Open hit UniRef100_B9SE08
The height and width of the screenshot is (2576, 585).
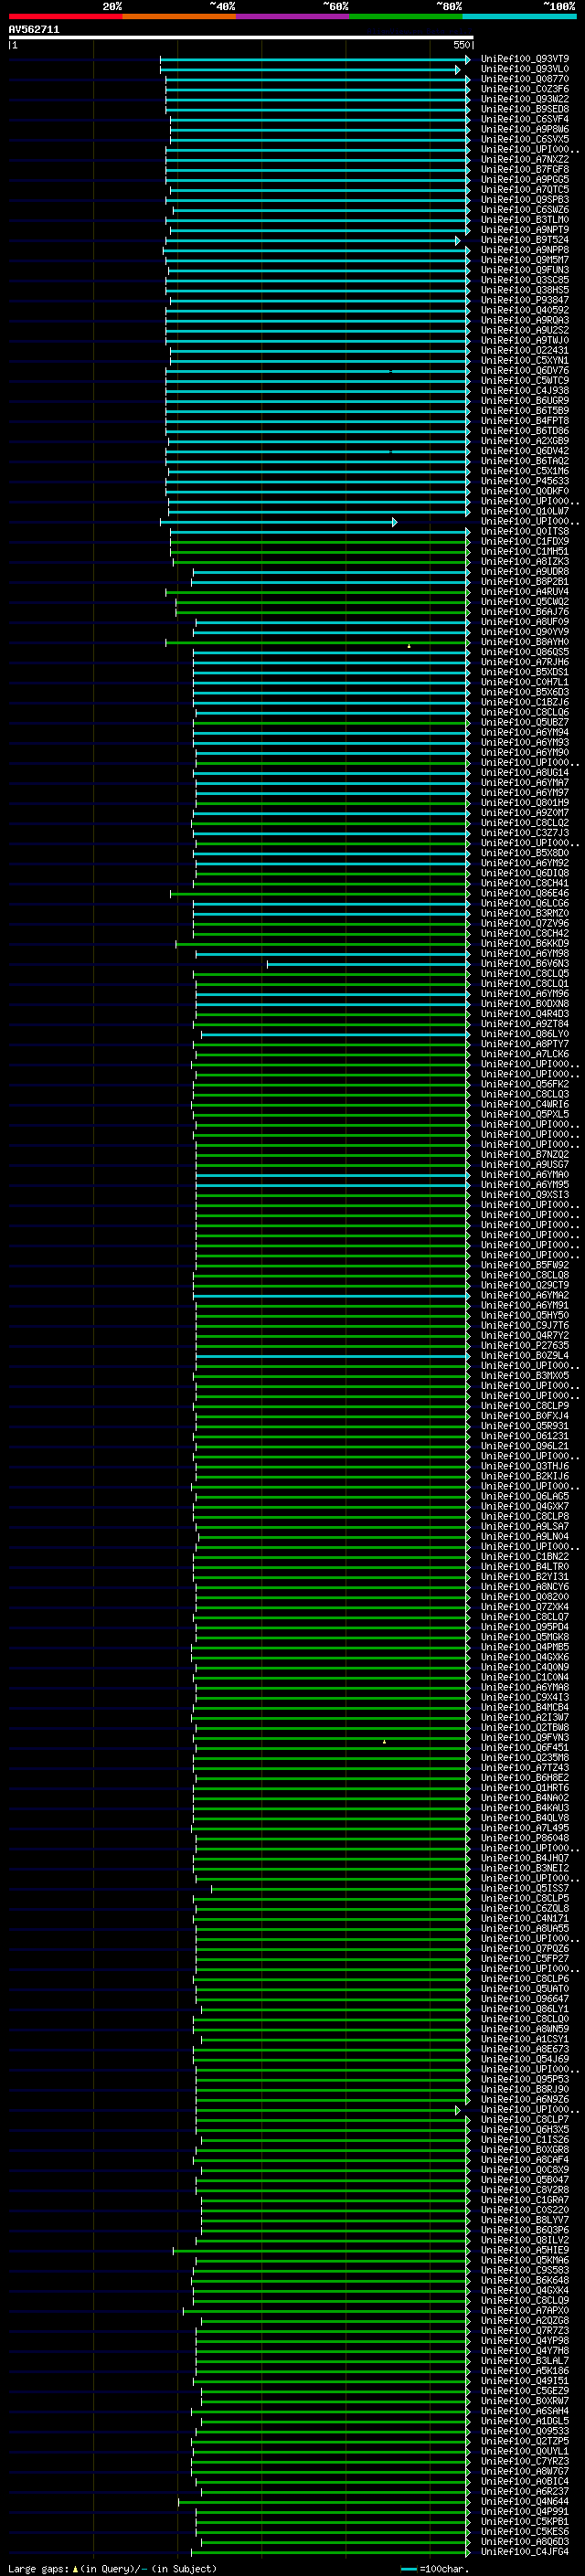click(x=525, y=109)
